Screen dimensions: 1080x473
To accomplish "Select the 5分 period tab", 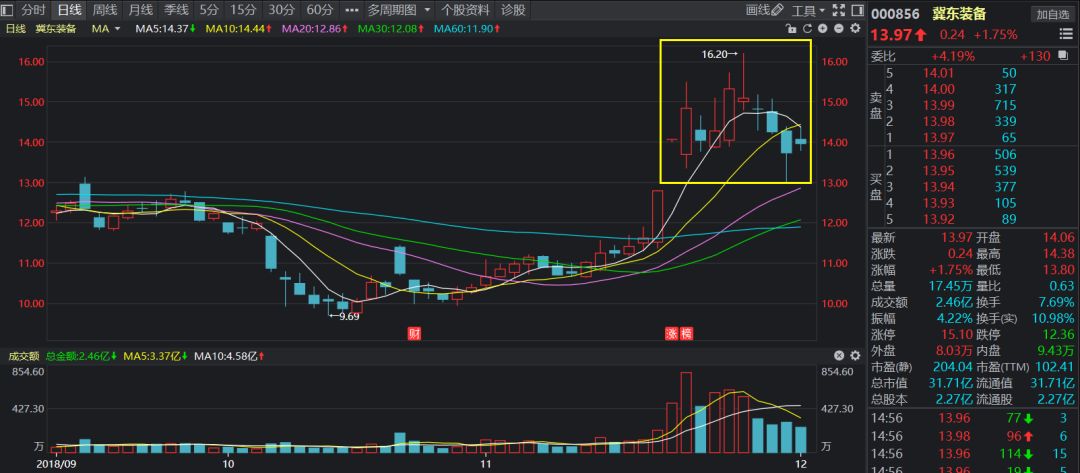I will (x=209, y=10).
